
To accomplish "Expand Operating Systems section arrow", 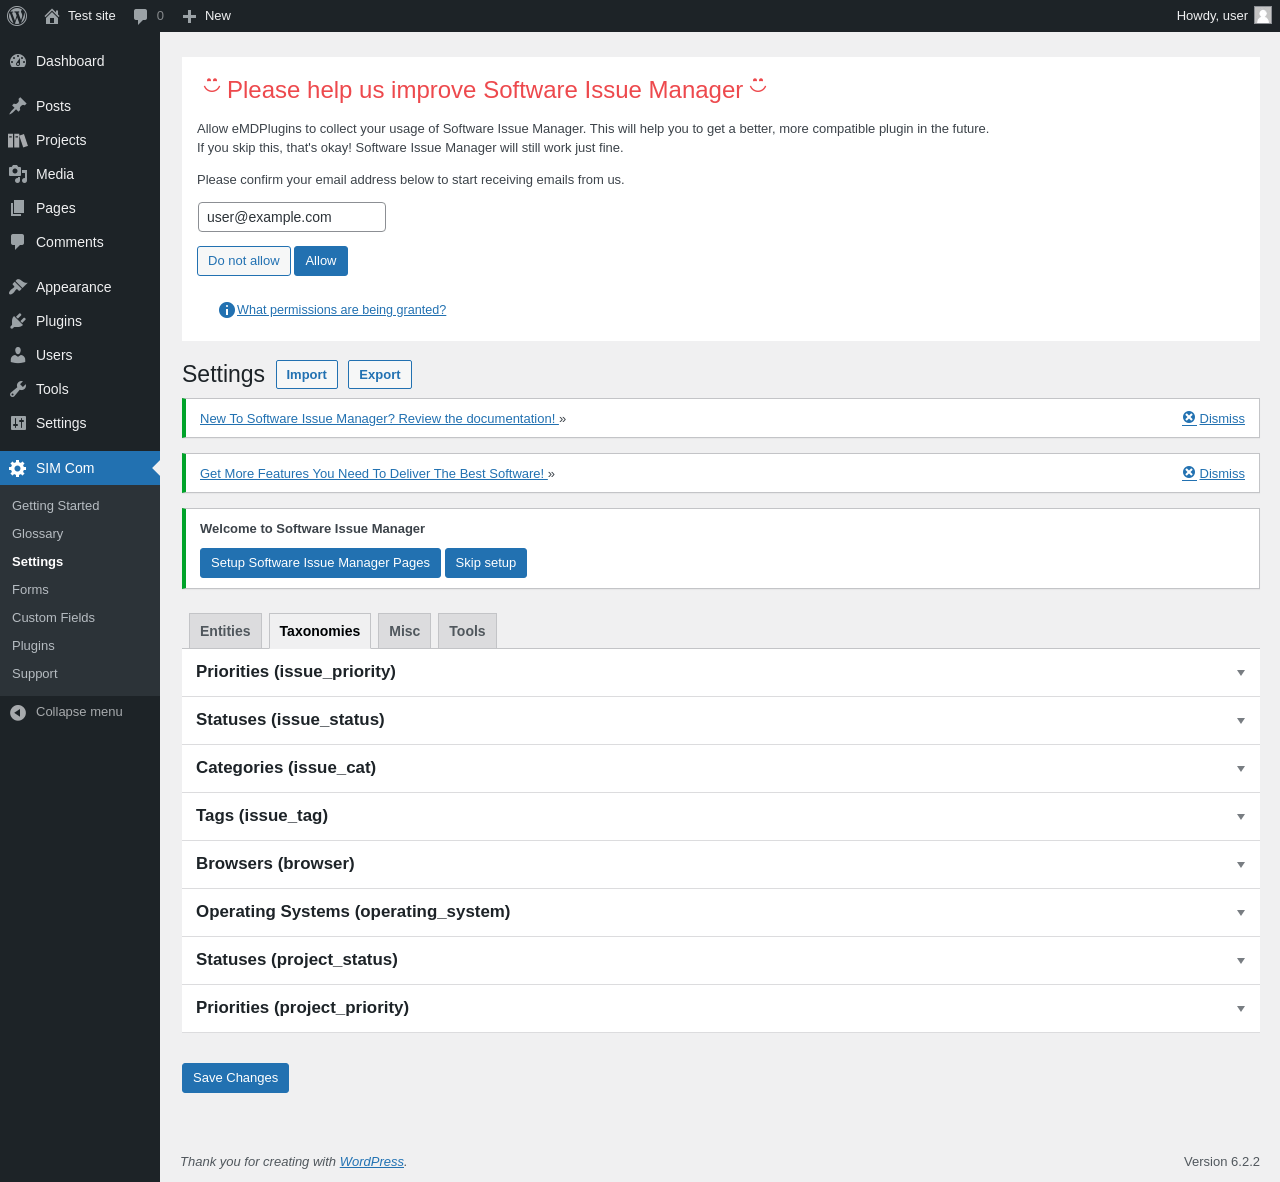I will pyautogui.click(x=1241, y=913).
